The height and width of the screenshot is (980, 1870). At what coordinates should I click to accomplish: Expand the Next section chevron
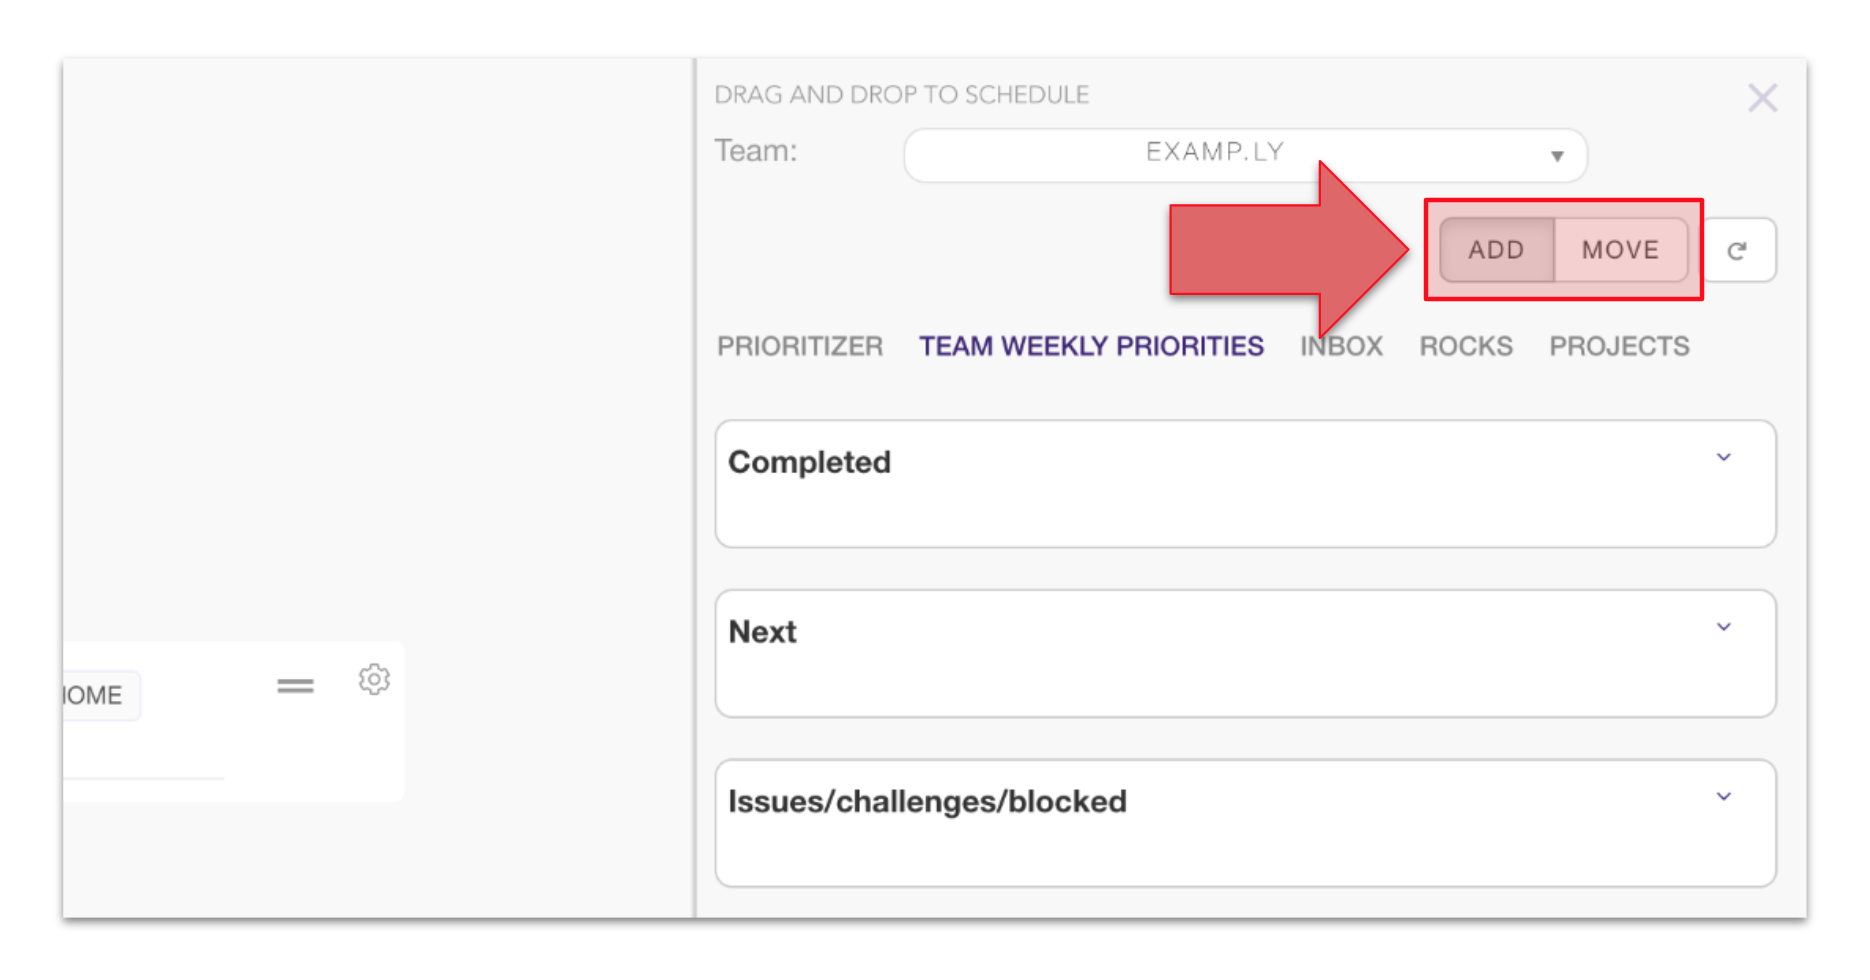[x=1724, y=628]
